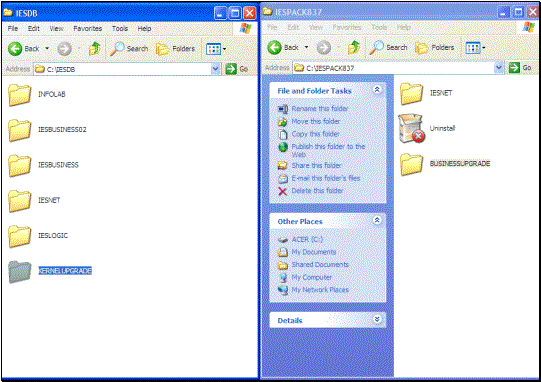The image size is (541, 382).
Task: Select the KERNELUPGRADE folder icon
Action: 20,272
